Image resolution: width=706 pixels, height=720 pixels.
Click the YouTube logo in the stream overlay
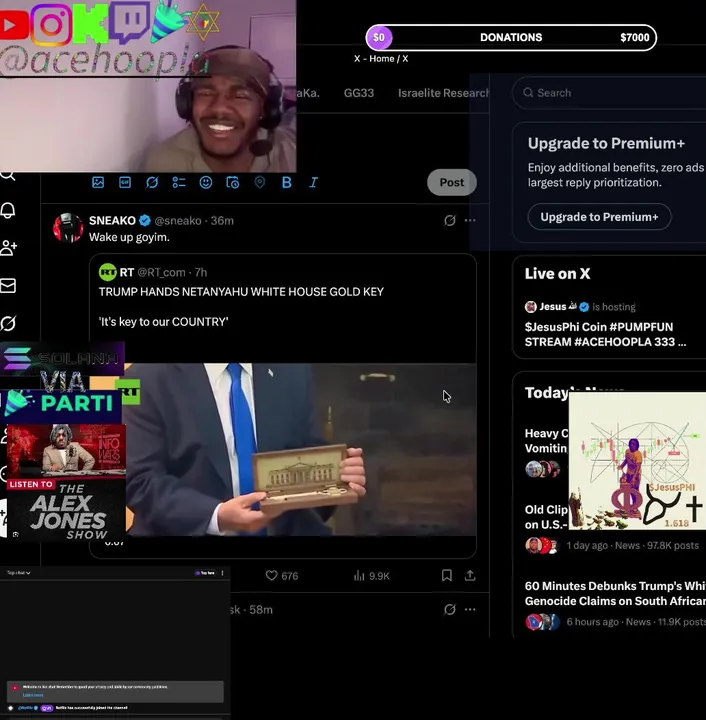14,25
